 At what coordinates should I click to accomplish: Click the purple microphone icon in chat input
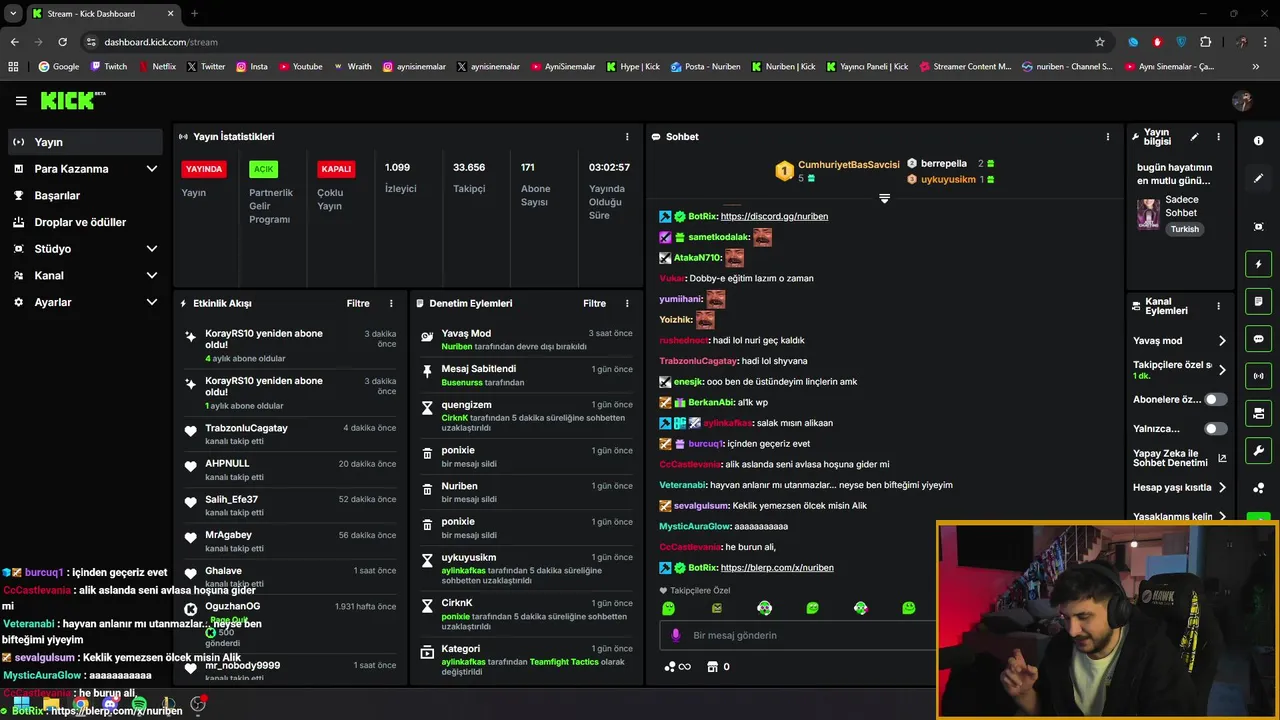click(676, 635)
